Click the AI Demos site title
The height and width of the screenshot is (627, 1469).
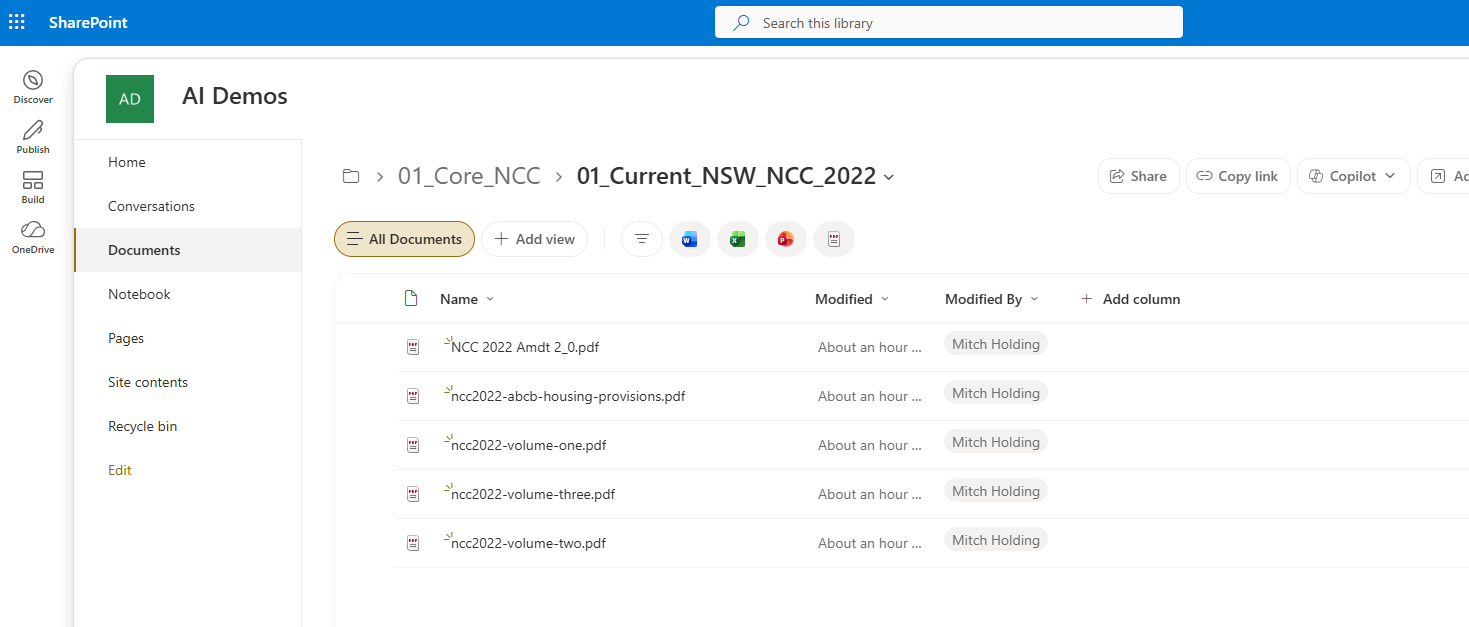point(235,96)
